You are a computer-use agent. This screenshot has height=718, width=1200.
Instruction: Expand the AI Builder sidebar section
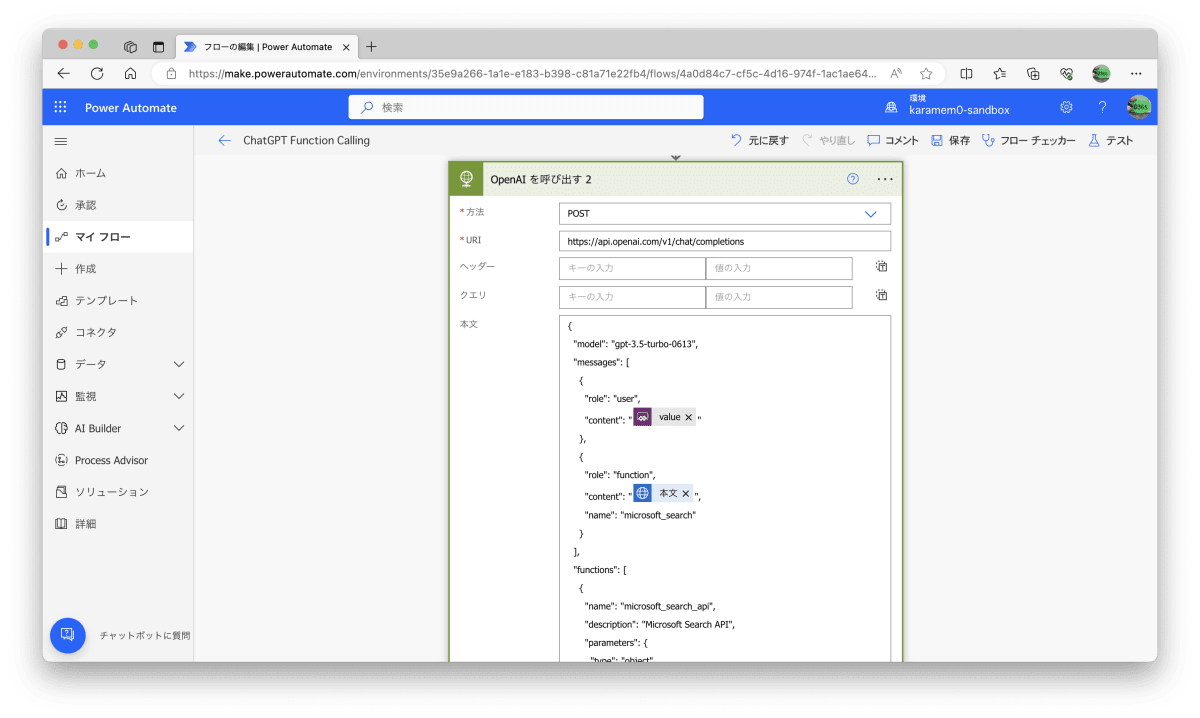point(179,428)
